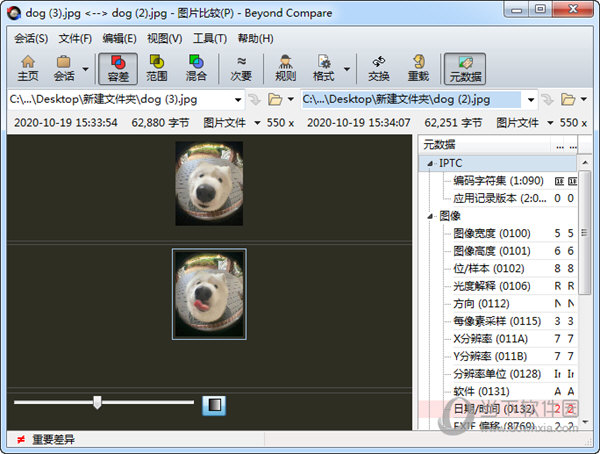
Task: Open the 格式 dropdown arrow in toolbar
Action: click(347, 69)
